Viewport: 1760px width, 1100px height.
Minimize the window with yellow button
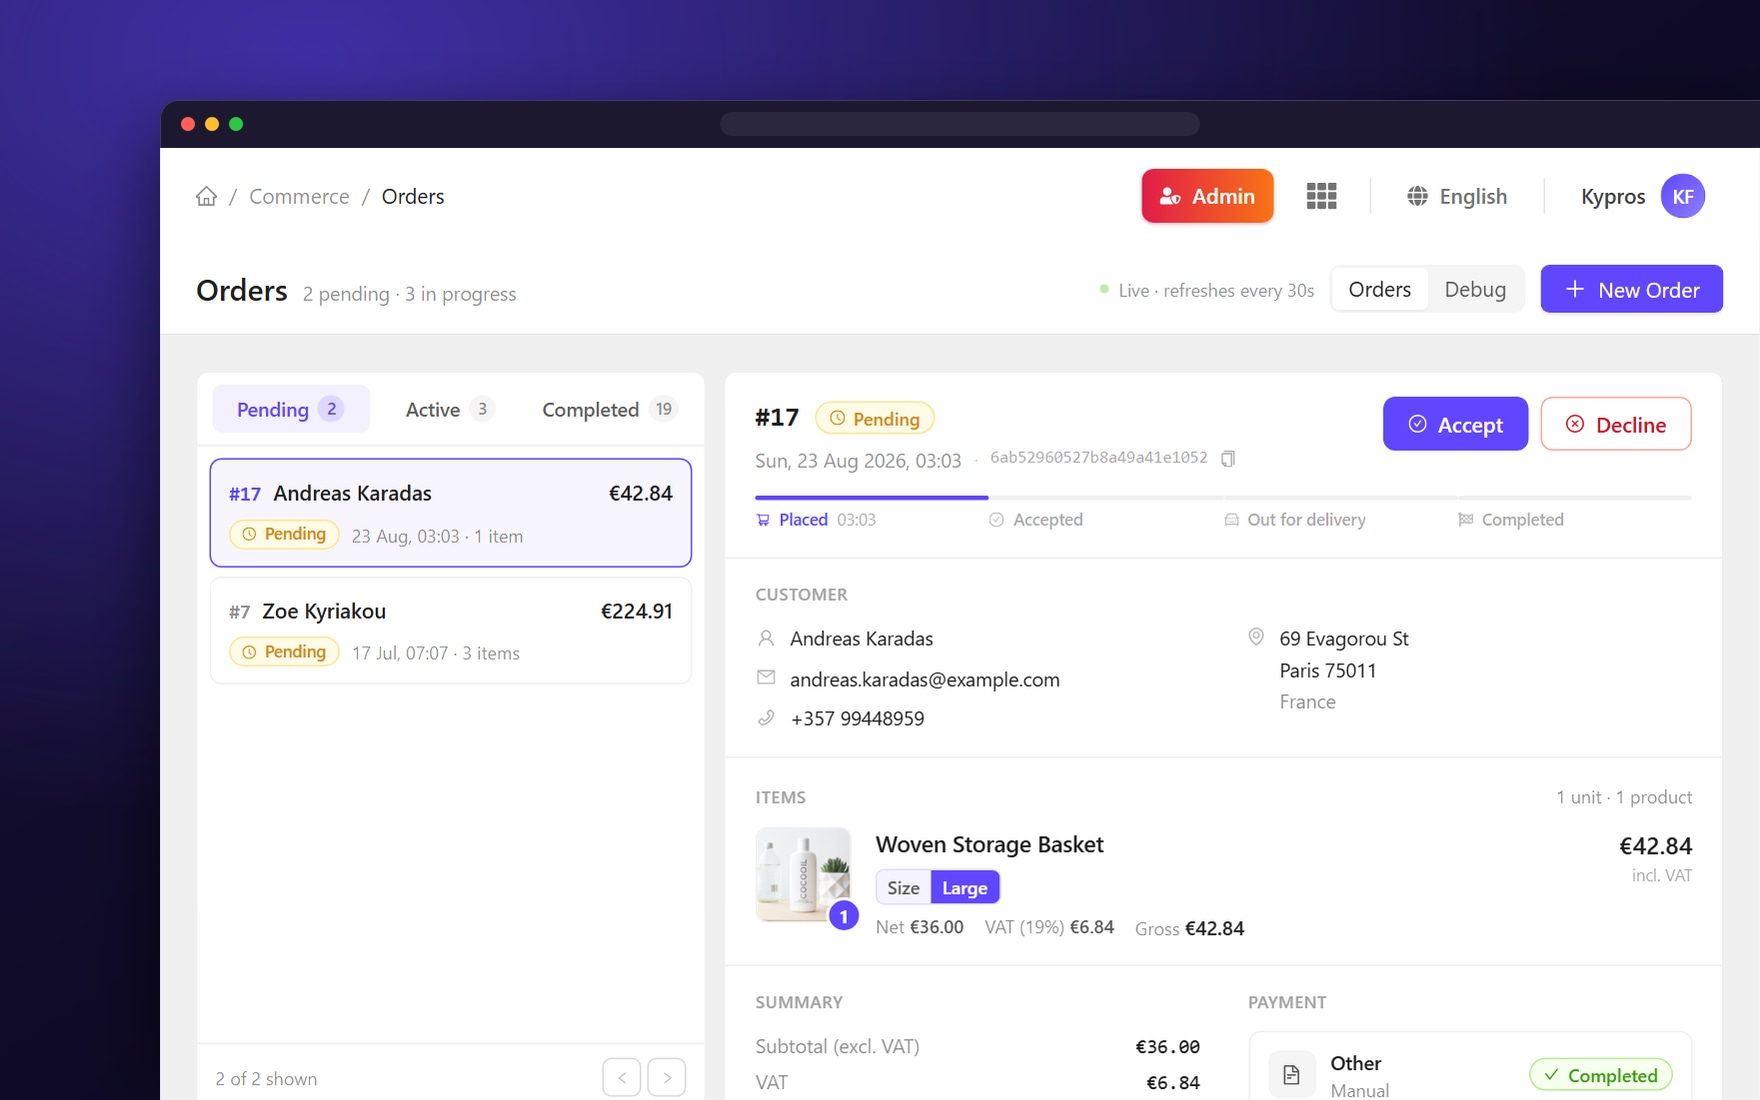click(x=212, y=124)
